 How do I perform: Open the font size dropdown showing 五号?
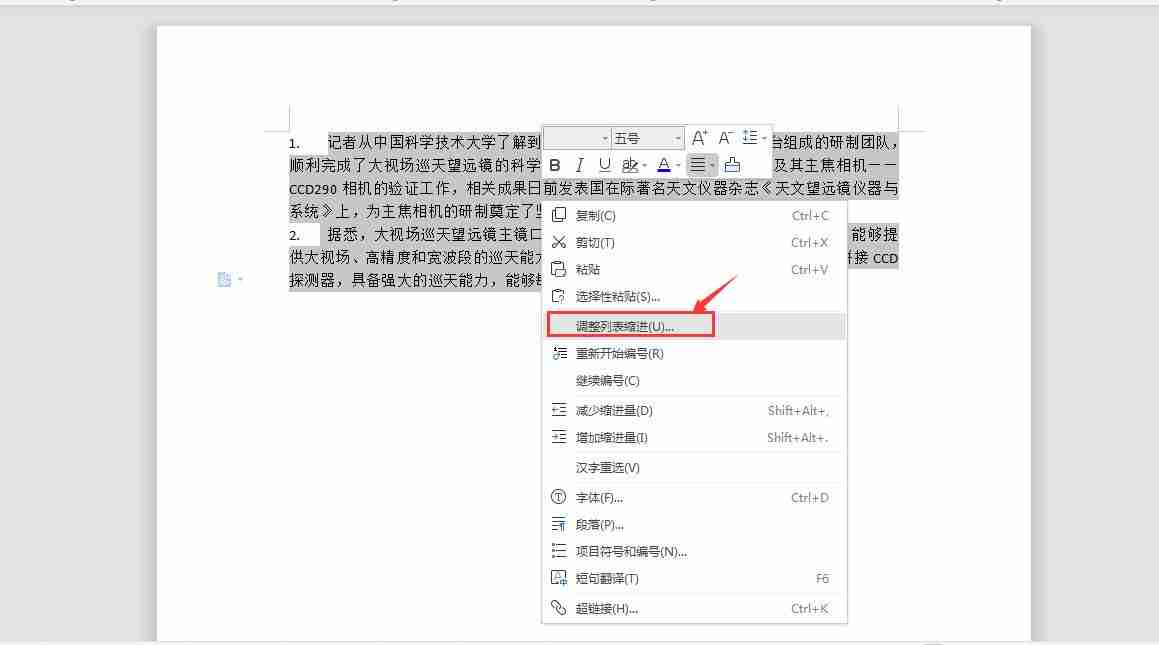point(647,139)
